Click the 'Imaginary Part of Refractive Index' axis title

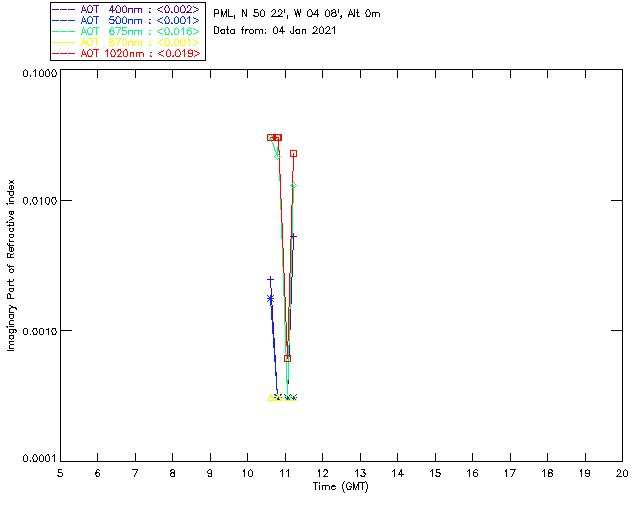[11, 265]
